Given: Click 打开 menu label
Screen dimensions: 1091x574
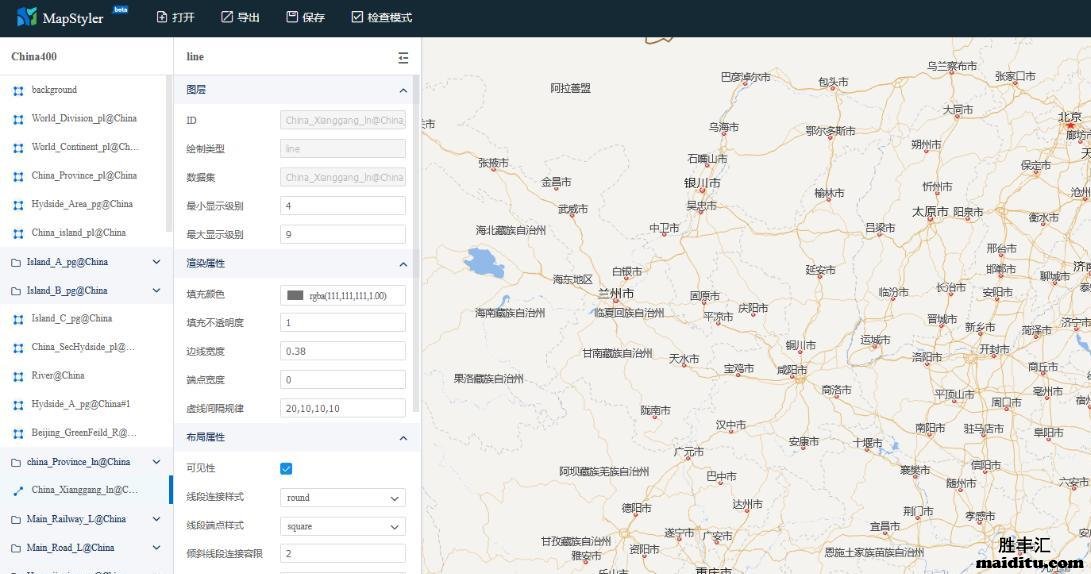Looking at the screenshot, I should tap(183, 17).
